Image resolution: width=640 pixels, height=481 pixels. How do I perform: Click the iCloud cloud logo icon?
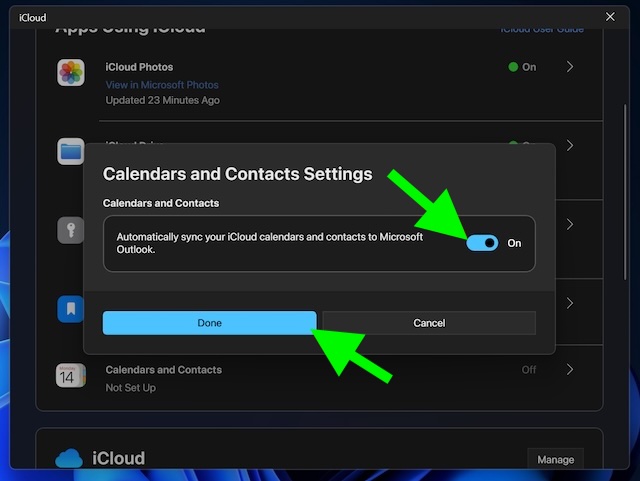pos(69,458)
